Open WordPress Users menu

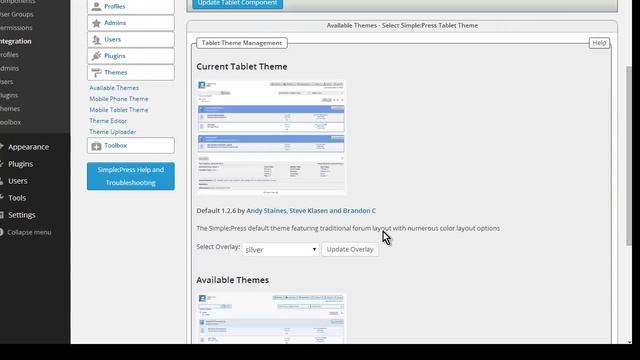pyautogui.click(x=18, y=181)
